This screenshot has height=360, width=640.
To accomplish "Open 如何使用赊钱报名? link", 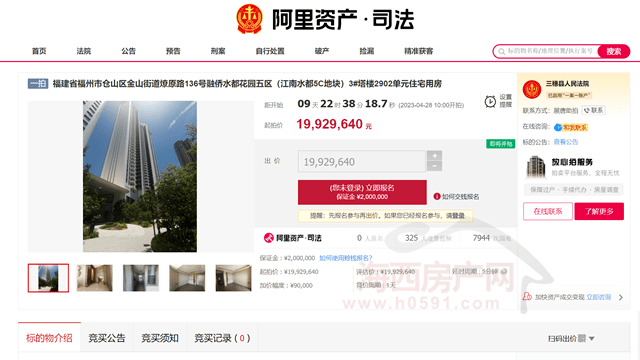I will [346, 258].
